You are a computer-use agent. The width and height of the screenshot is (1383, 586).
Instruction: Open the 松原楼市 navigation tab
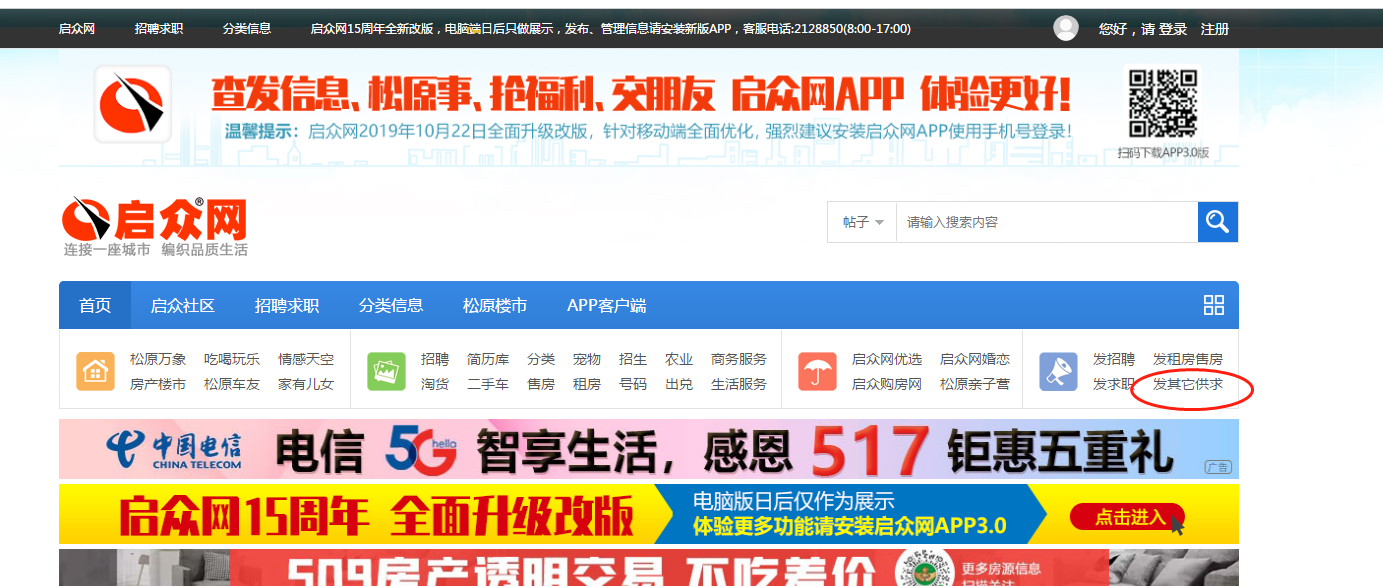[495, 305]
